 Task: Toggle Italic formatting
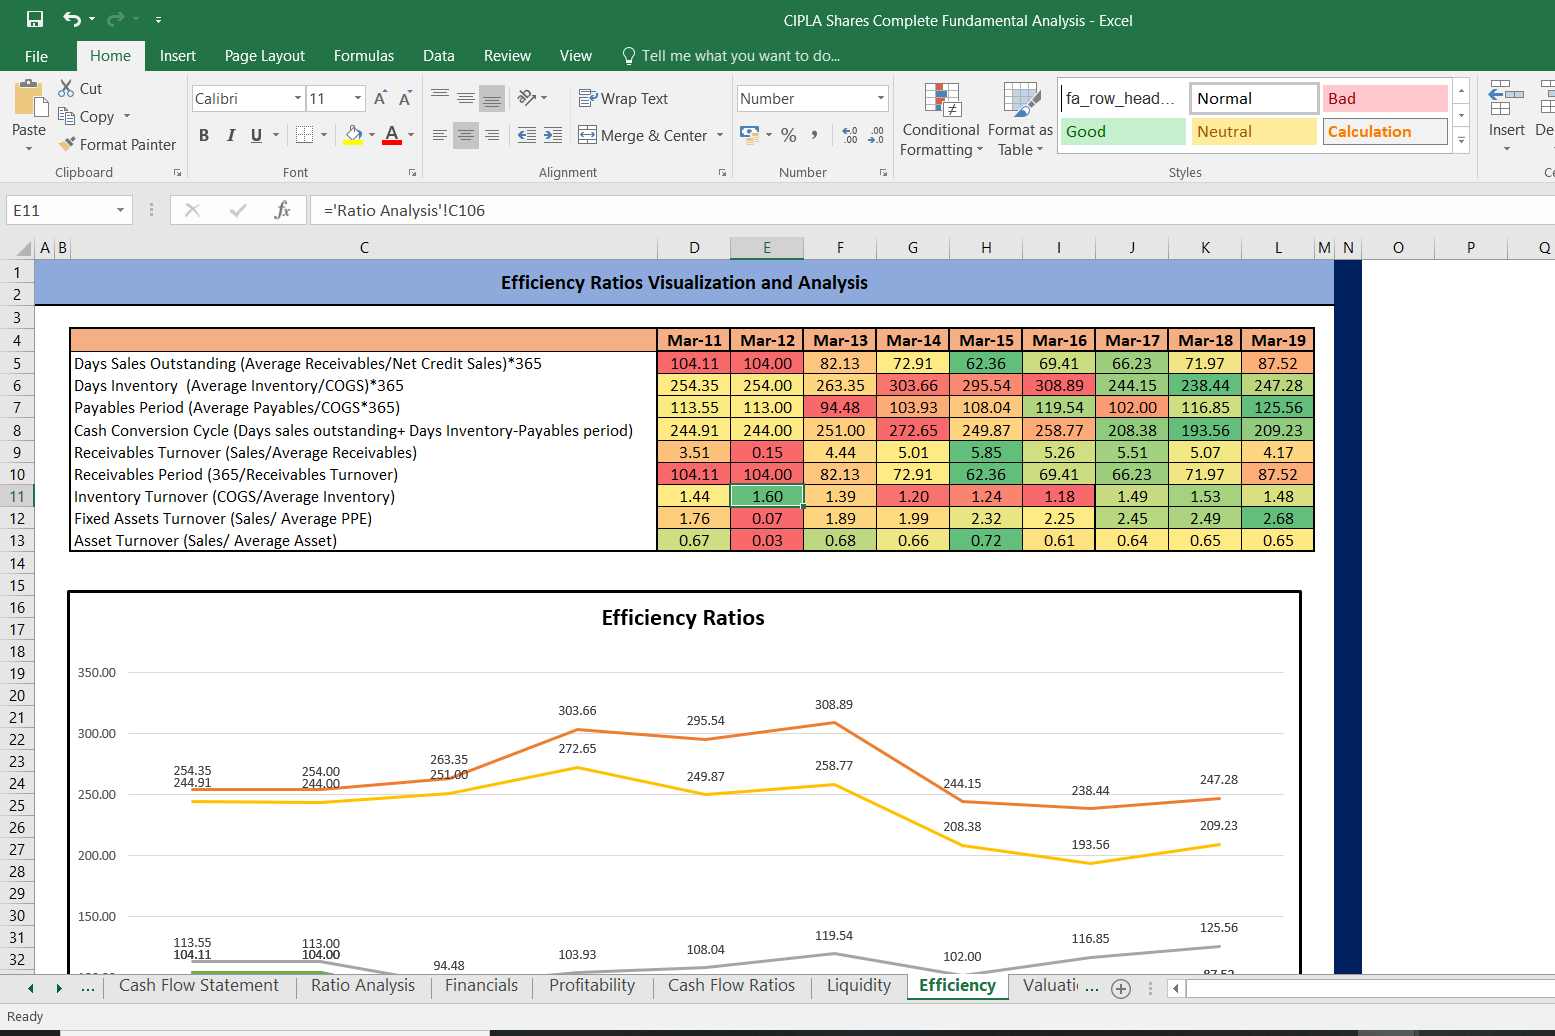click(231, 135)
